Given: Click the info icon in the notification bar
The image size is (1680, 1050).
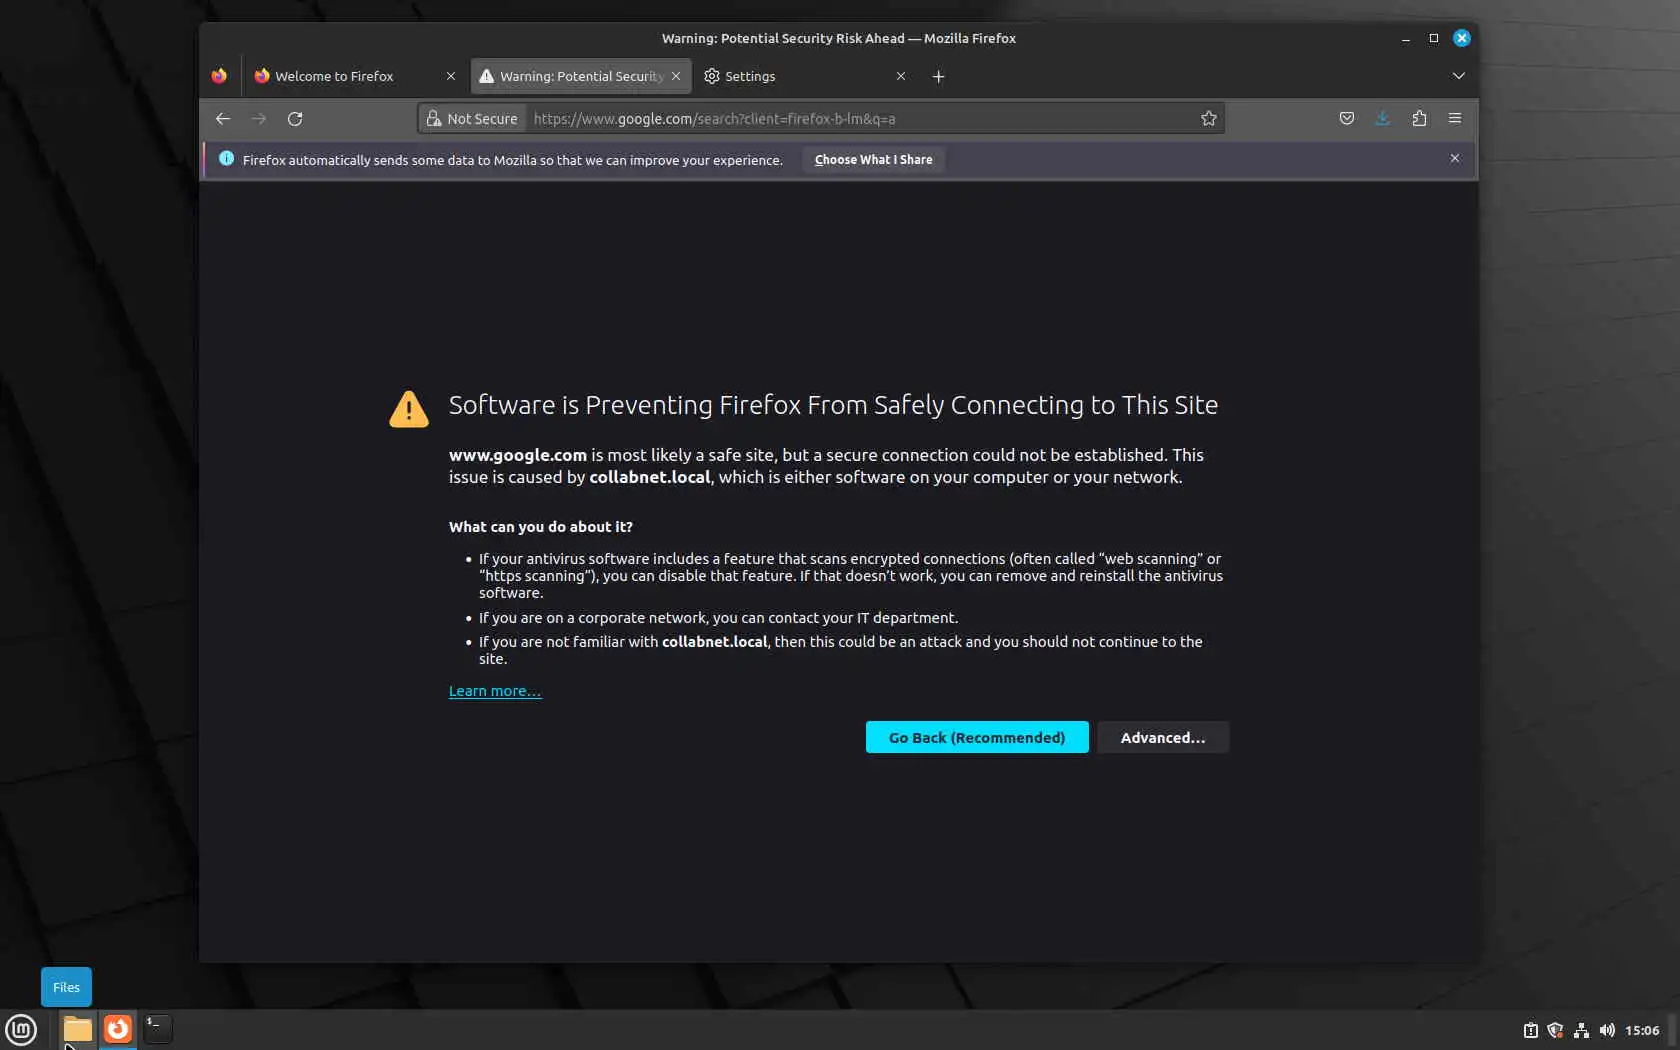Looking at the screenshot, I should pos(226,159).
